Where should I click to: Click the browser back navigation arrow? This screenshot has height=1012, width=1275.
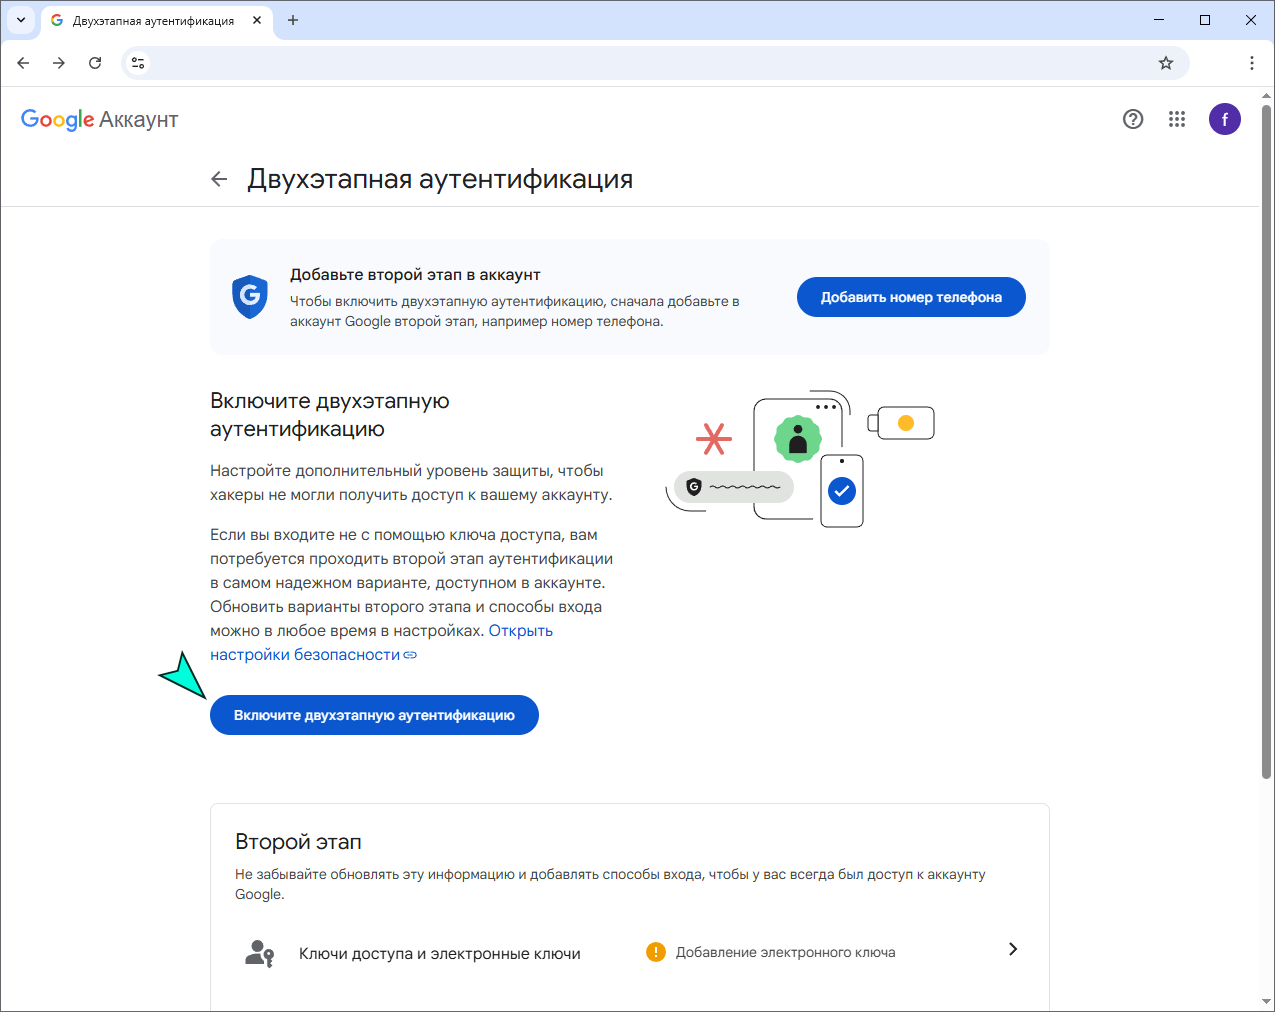pyautogui.click(x=23, y=62)
